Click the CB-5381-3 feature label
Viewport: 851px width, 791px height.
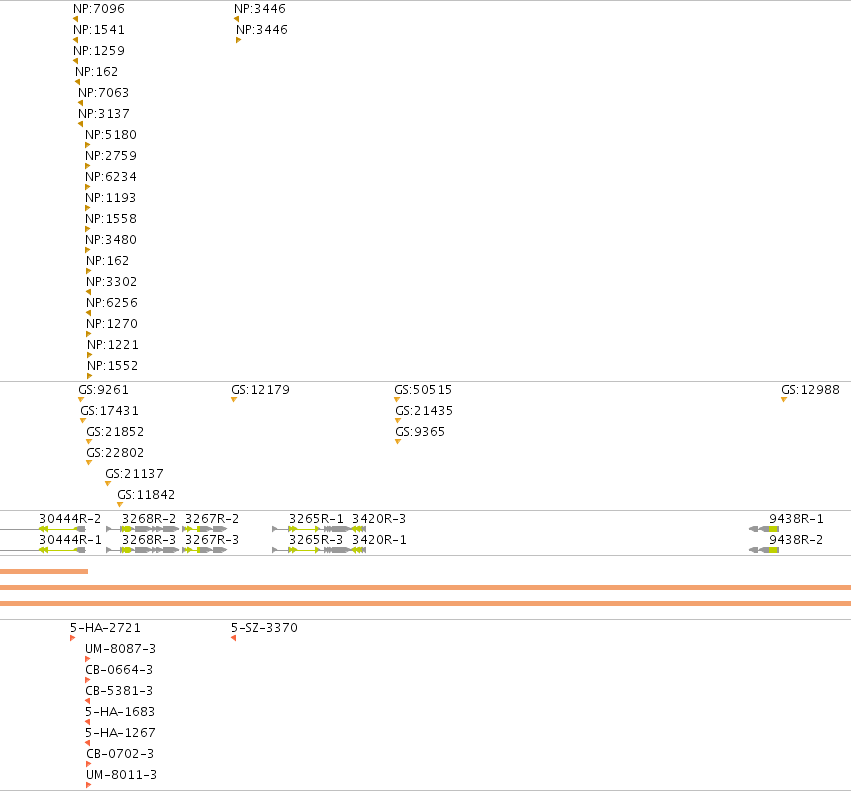119,691
